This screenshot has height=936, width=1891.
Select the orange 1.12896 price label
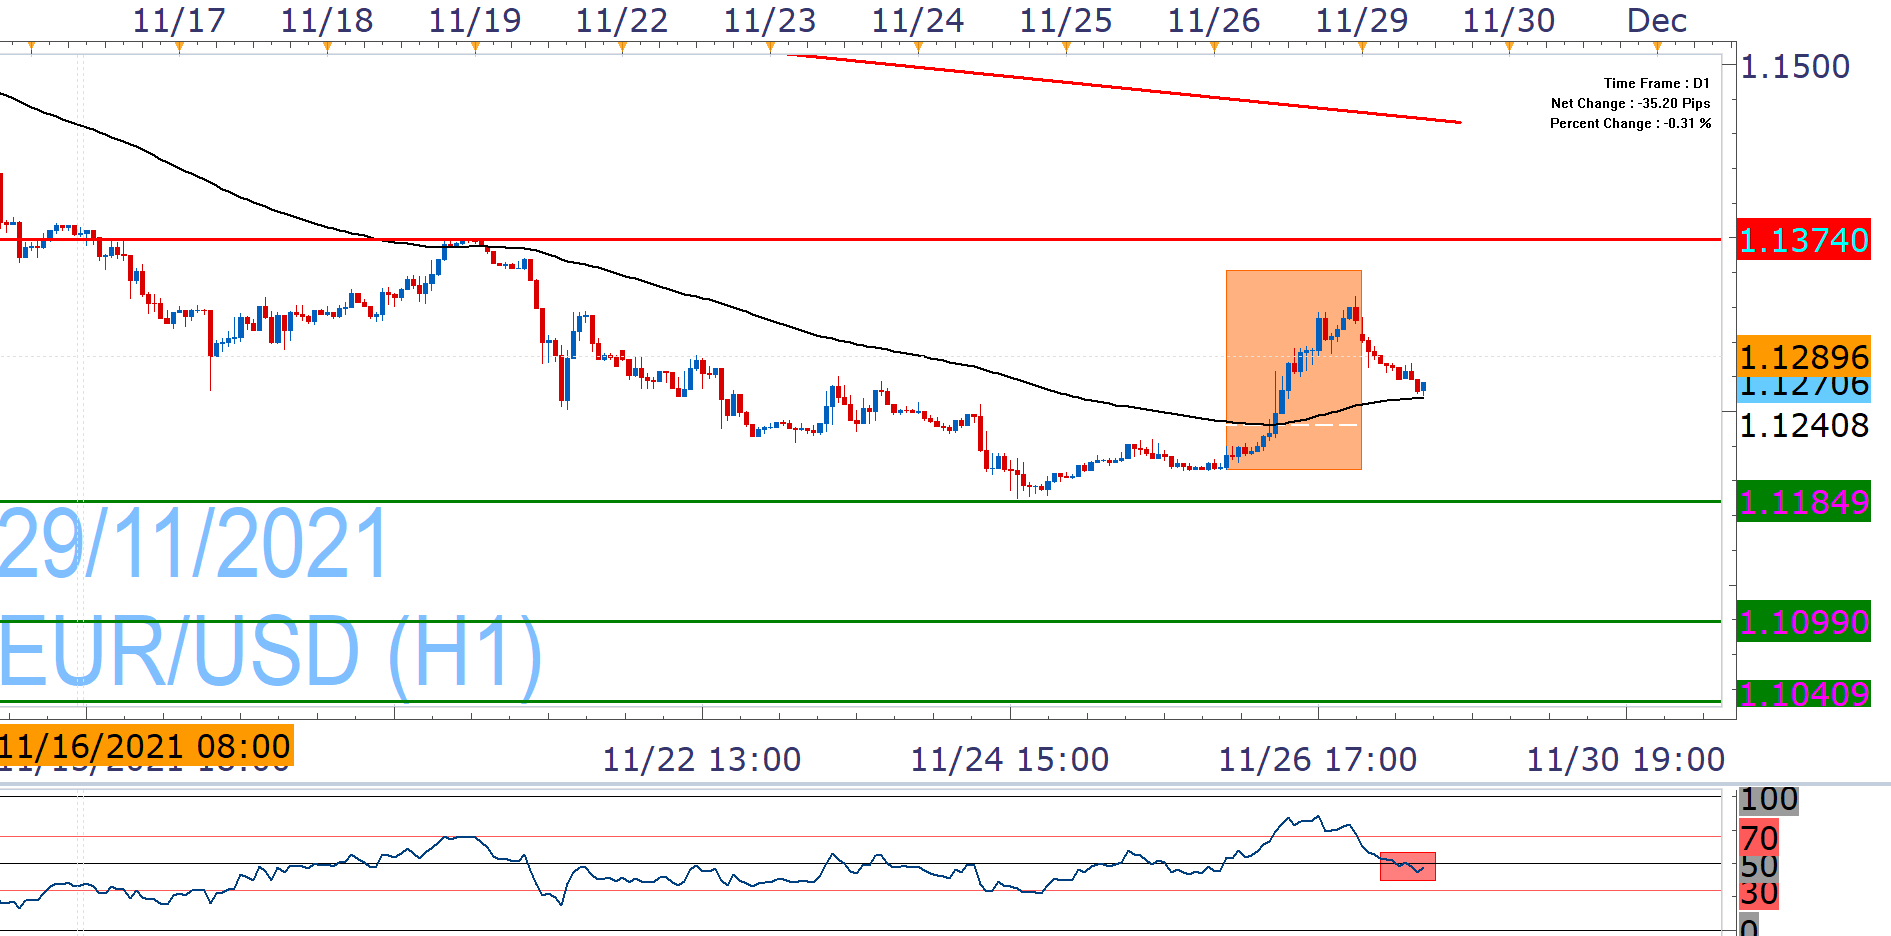[1803, 354]
